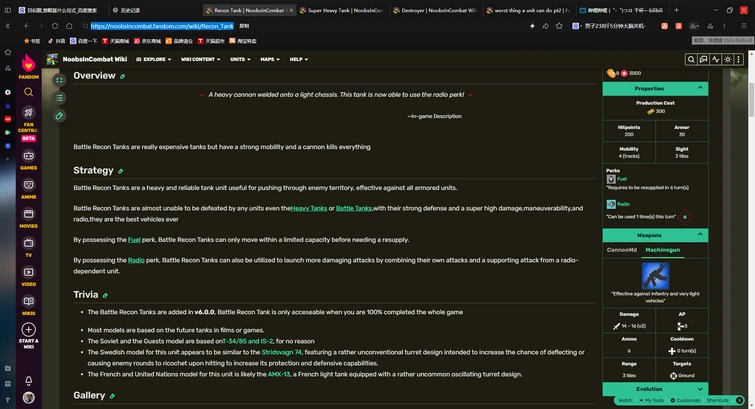Click Machinegun weapon image
The image size is (755, 409).
tap(655, 275)
